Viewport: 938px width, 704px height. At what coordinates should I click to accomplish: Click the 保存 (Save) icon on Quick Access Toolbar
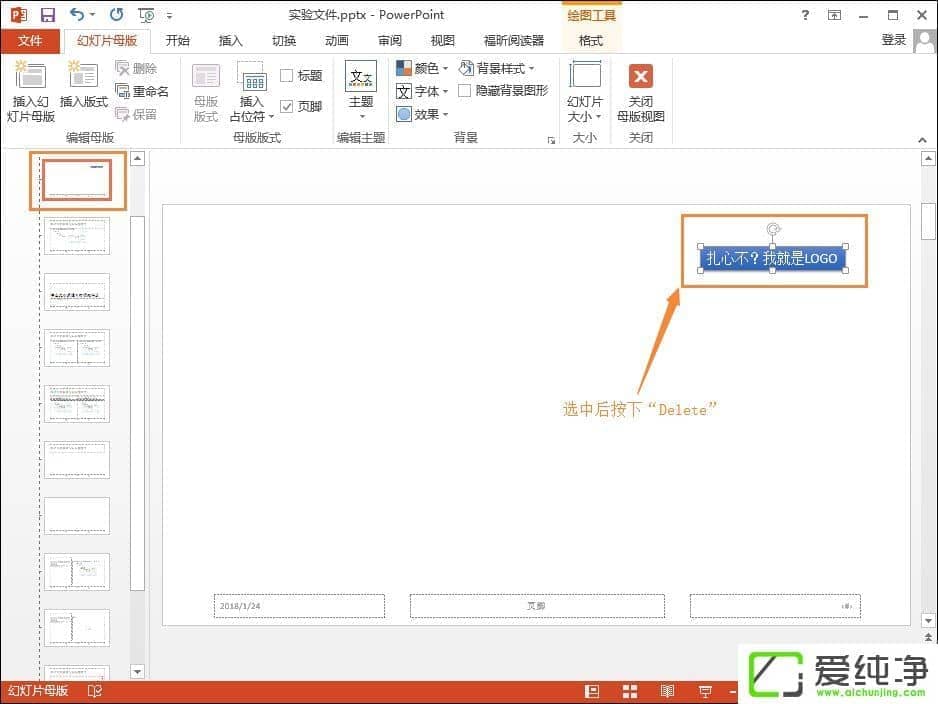tap(46, 14)
